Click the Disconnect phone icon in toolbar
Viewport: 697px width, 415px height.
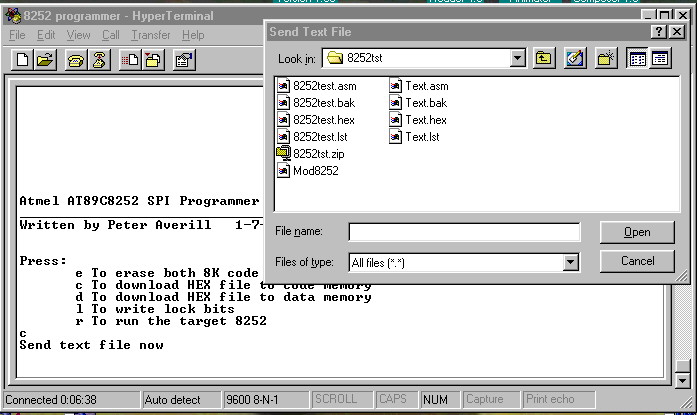[x=99, y=60]
